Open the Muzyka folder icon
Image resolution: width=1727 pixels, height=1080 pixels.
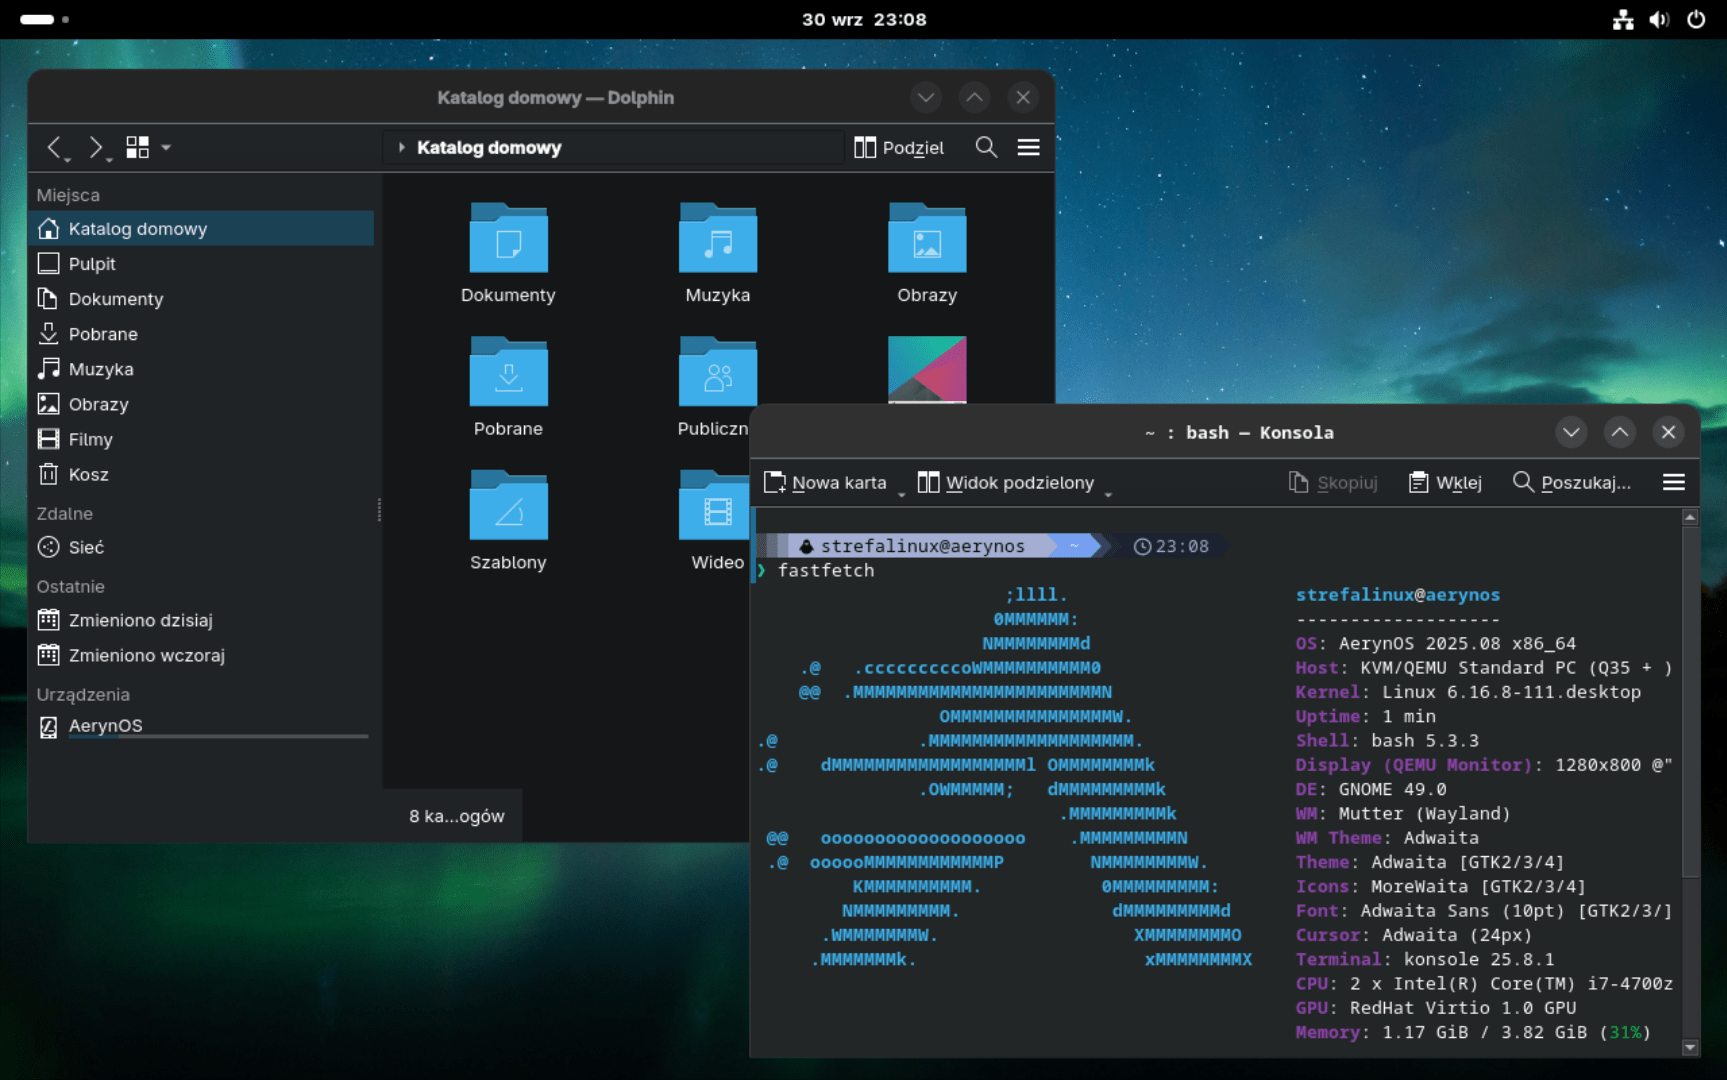pyautogui.click(x=717, y=240)
